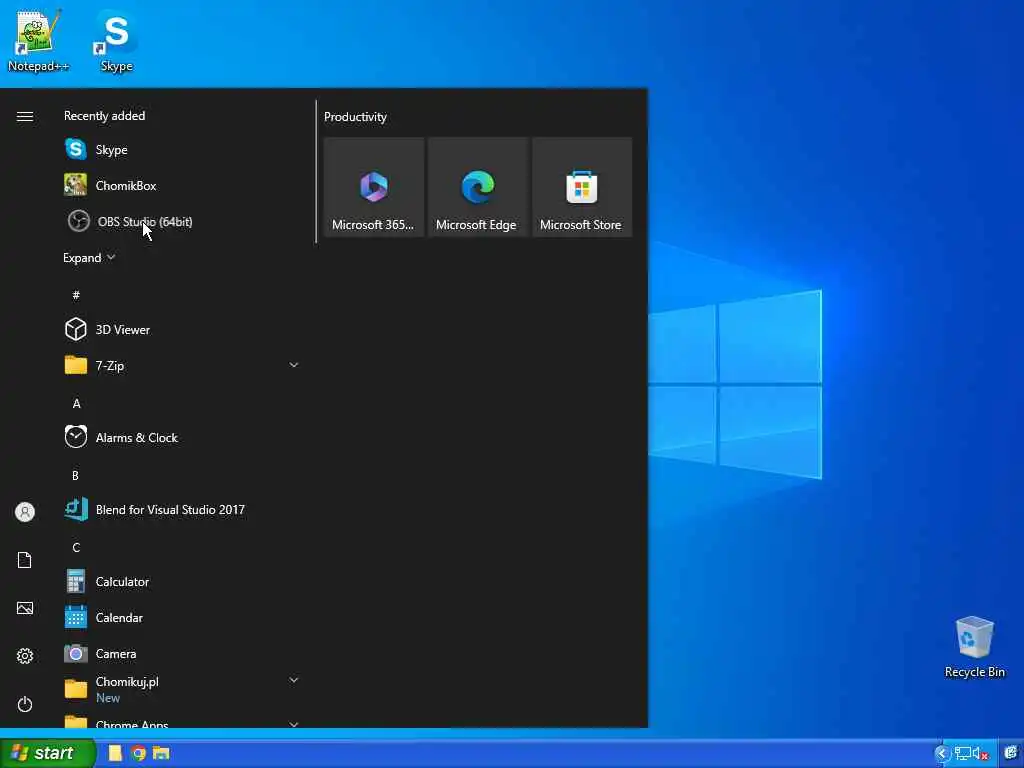Open the Calculator app
Screen dimensions: 1024x768
point(182,581)
